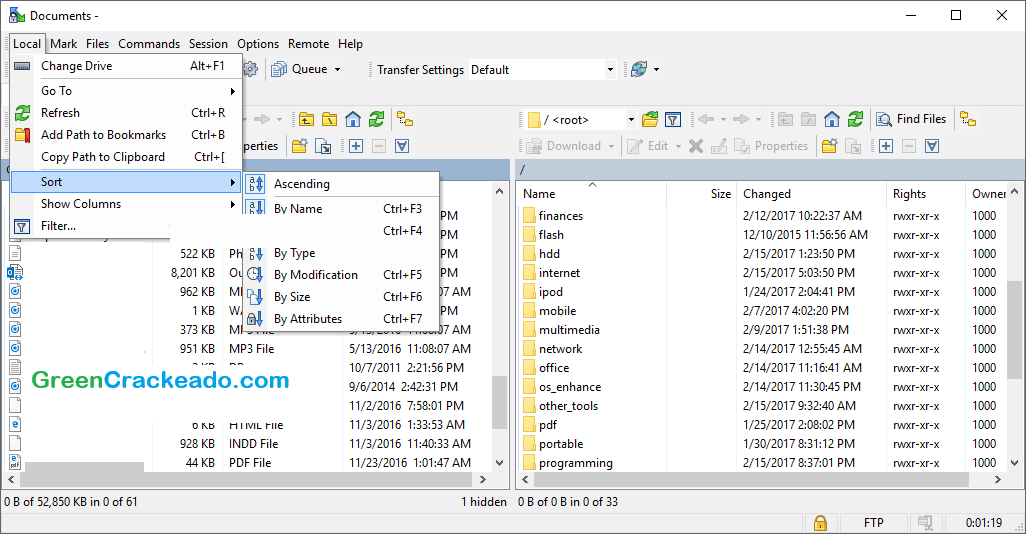1026x534 pixels.
Task: Choose sort By Size
Action: click(341, 296)
